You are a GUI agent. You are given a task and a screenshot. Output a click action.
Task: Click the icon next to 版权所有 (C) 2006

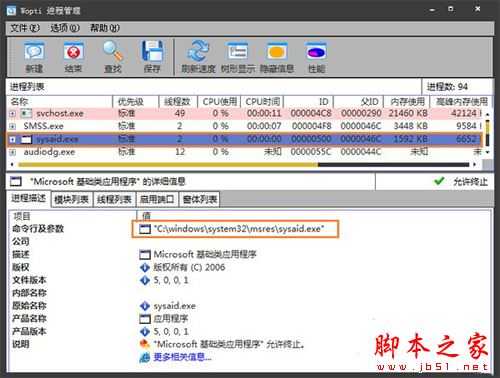point(145,268)
